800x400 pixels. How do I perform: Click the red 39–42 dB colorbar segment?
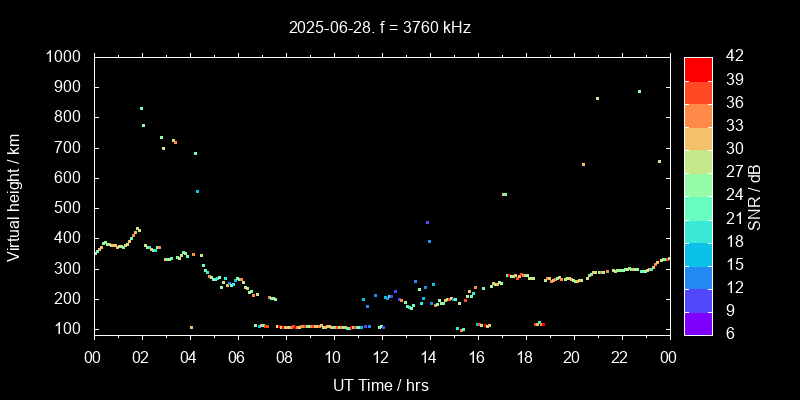point(698,68)
